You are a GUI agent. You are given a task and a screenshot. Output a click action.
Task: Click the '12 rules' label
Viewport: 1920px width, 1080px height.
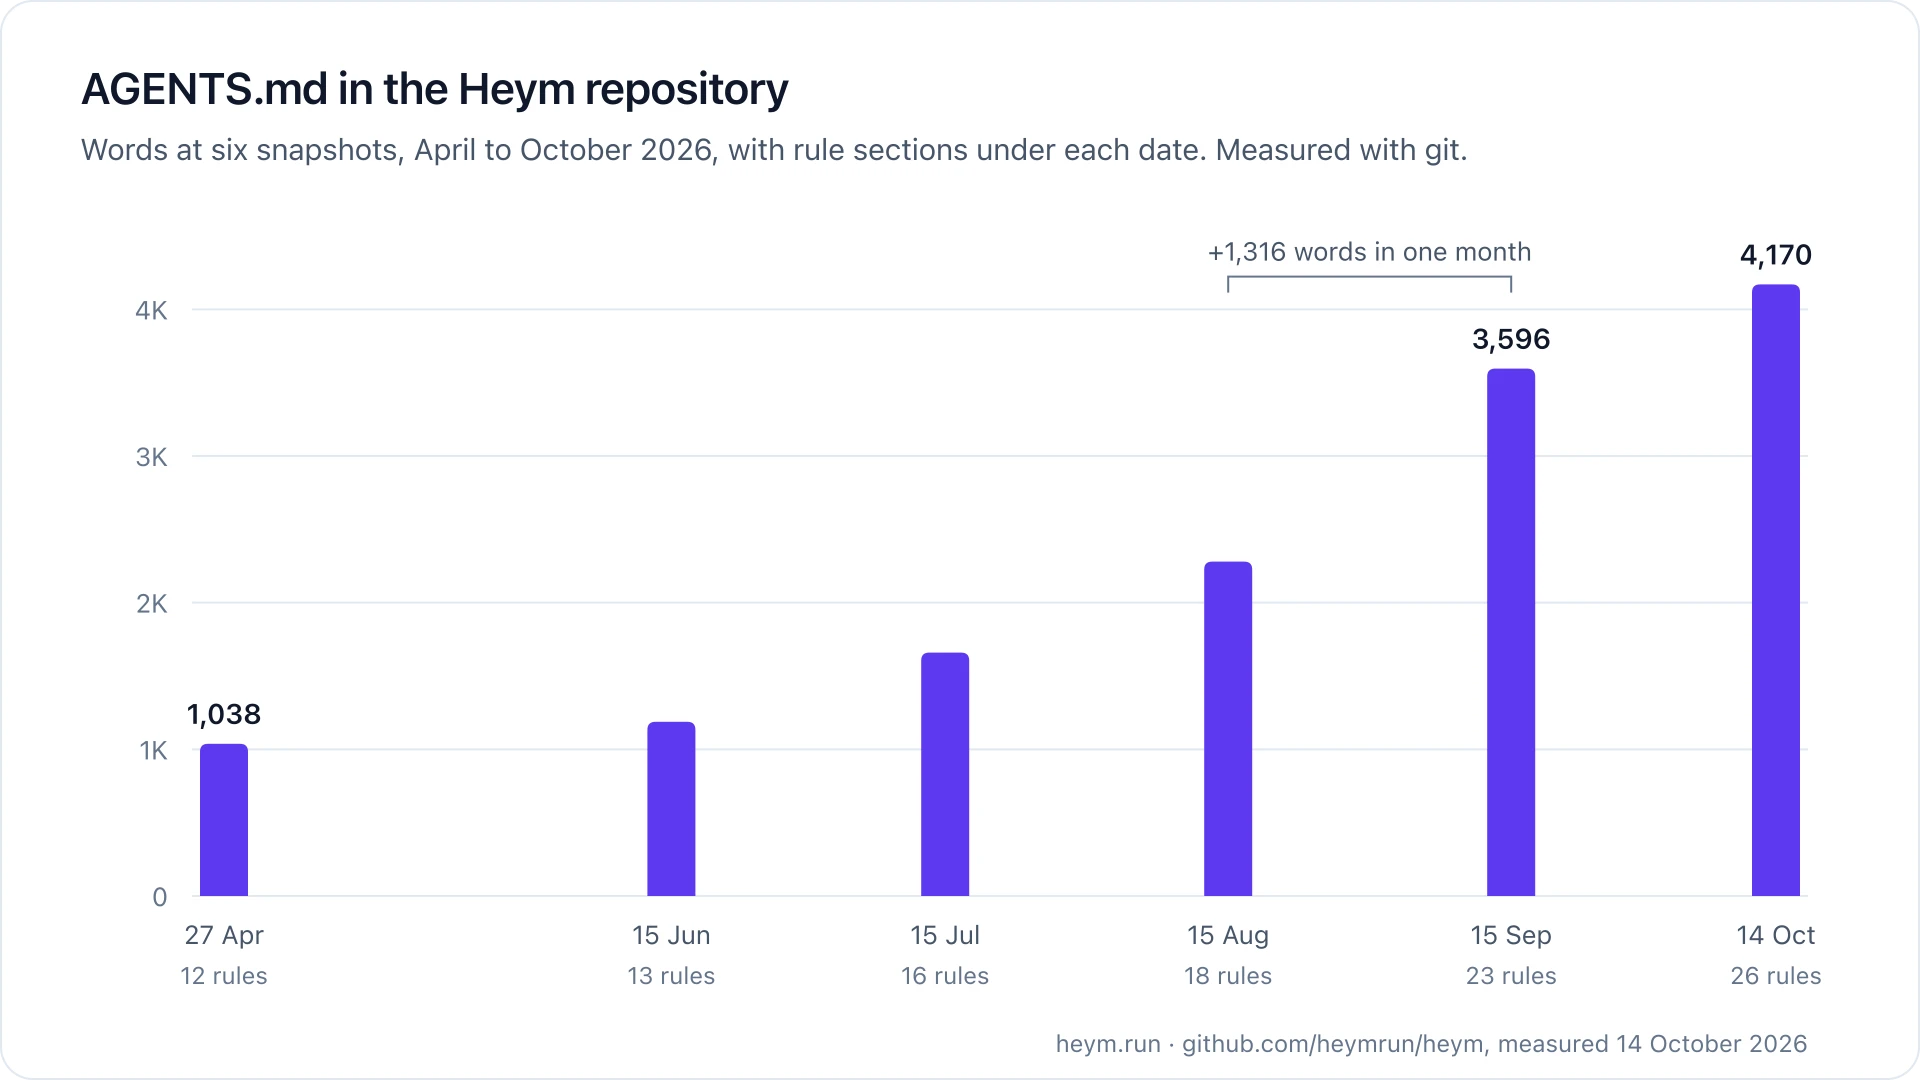224,976
